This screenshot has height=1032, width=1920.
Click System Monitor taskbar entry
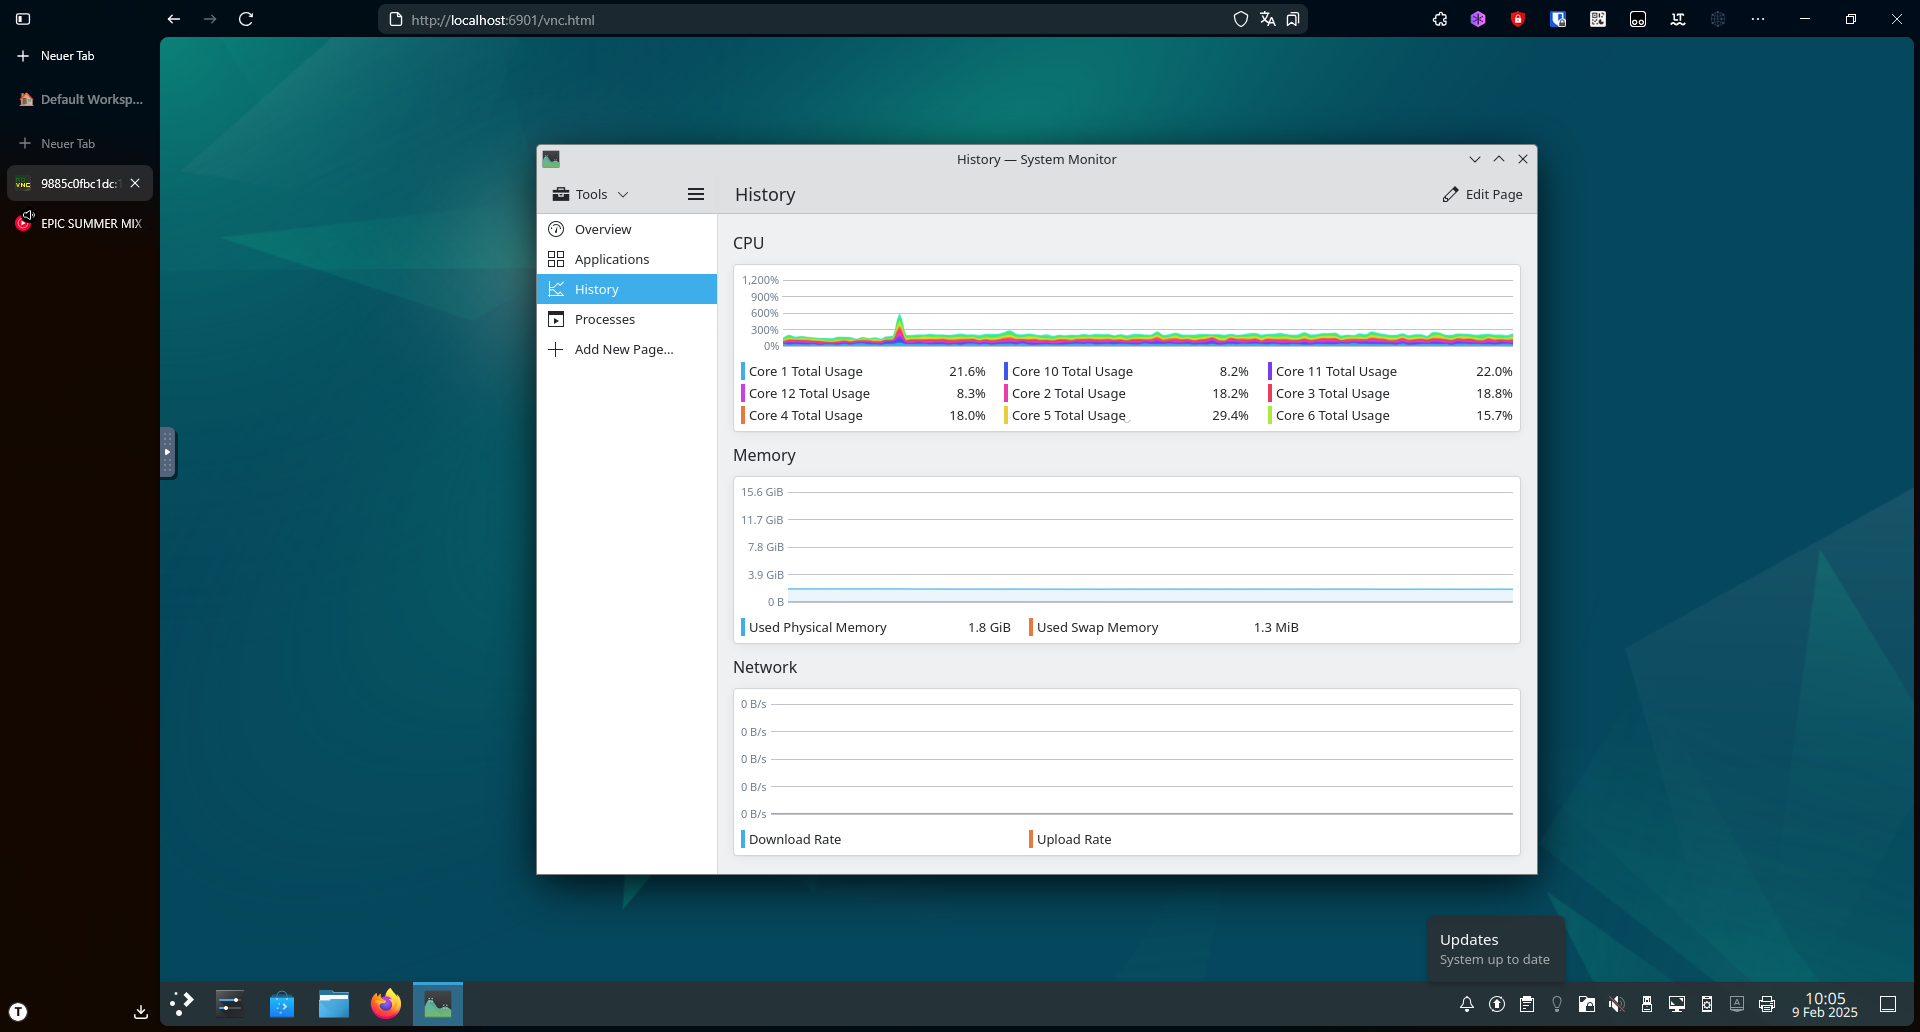pyautogui.click(x=438, y=1004)
